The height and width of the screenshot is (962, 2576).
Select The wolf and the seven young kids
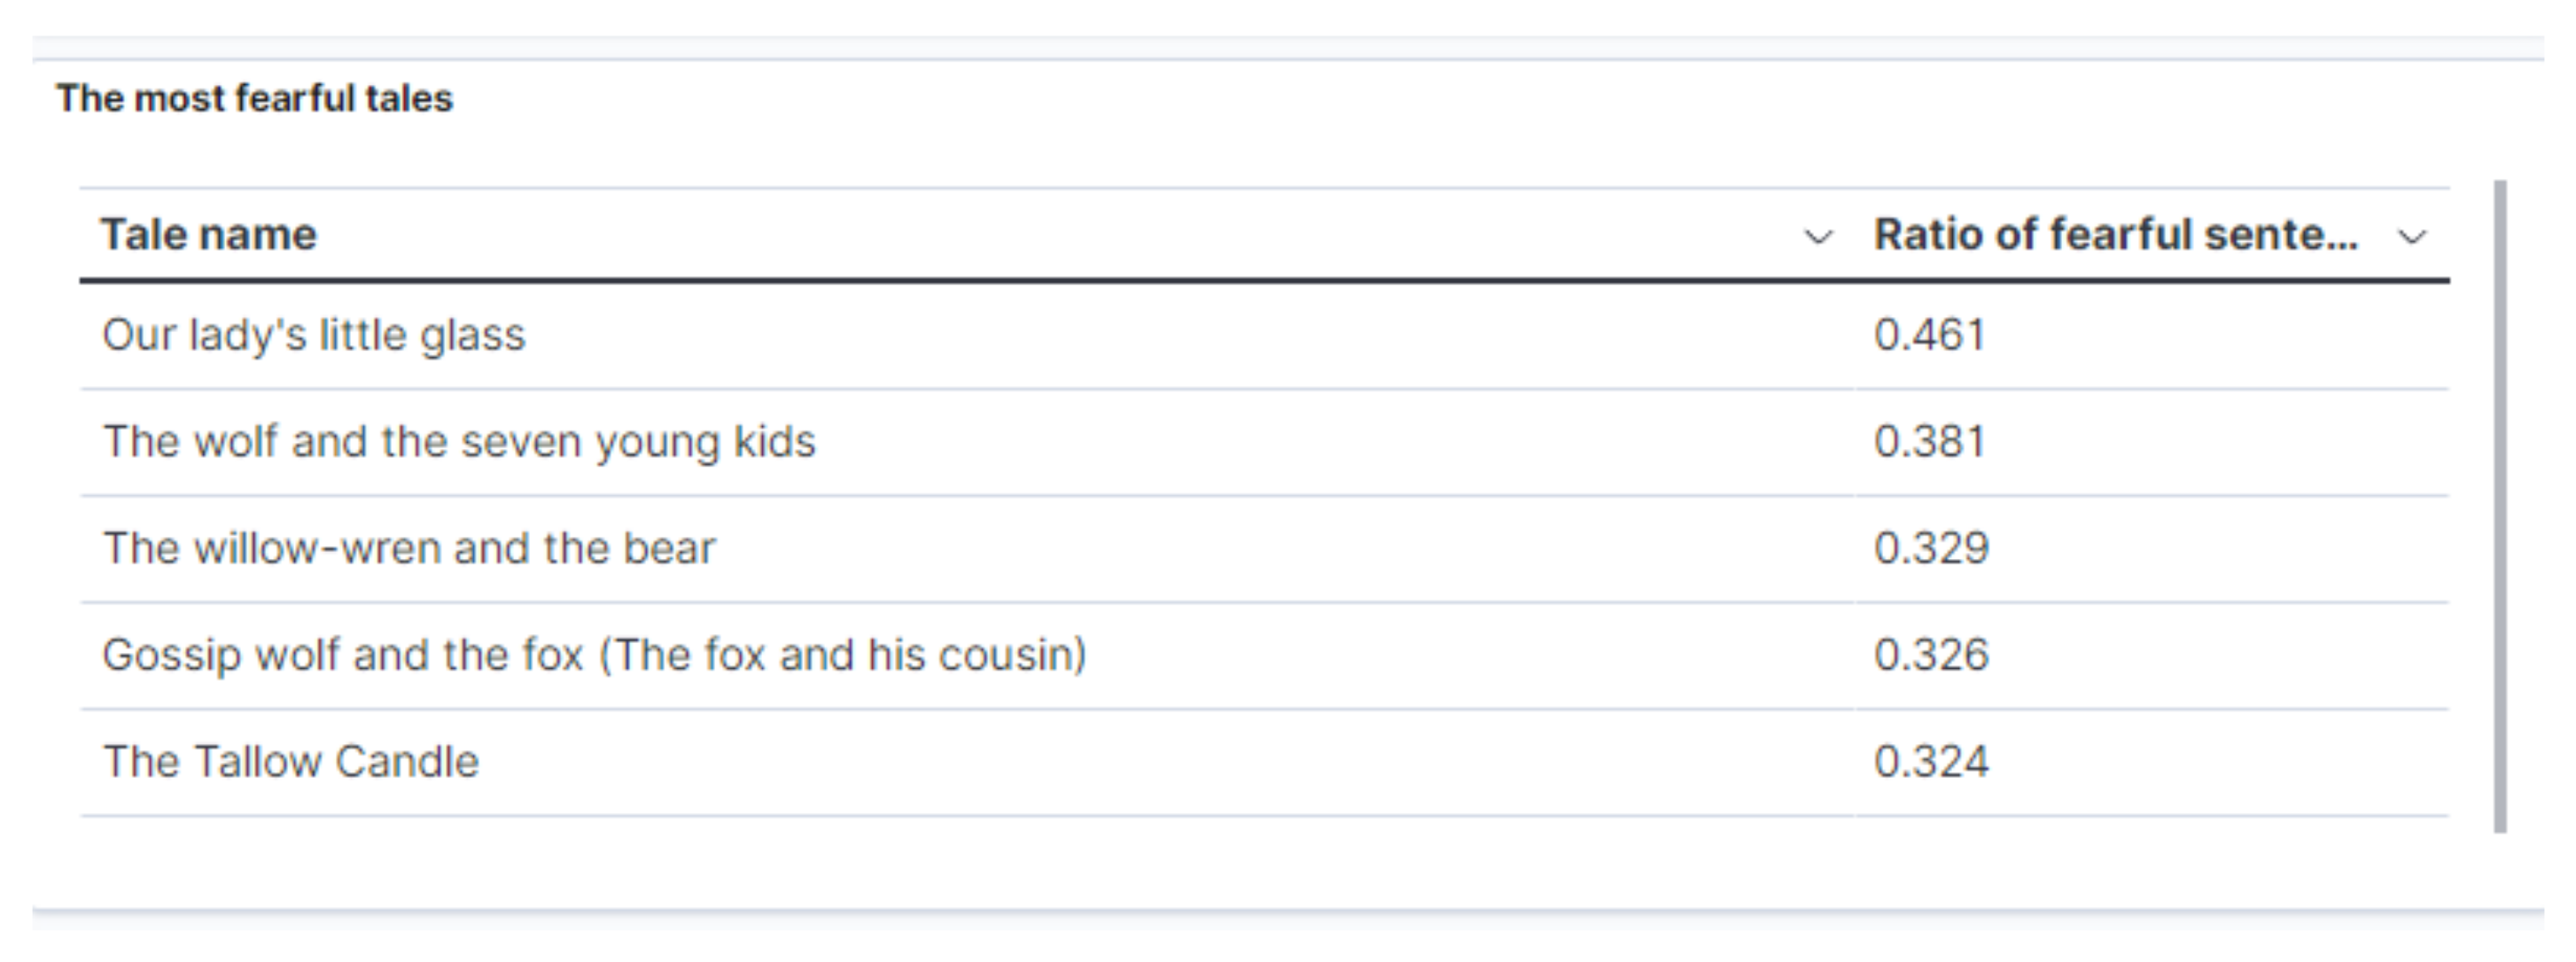pyautogui.click(x=459, y=442)
